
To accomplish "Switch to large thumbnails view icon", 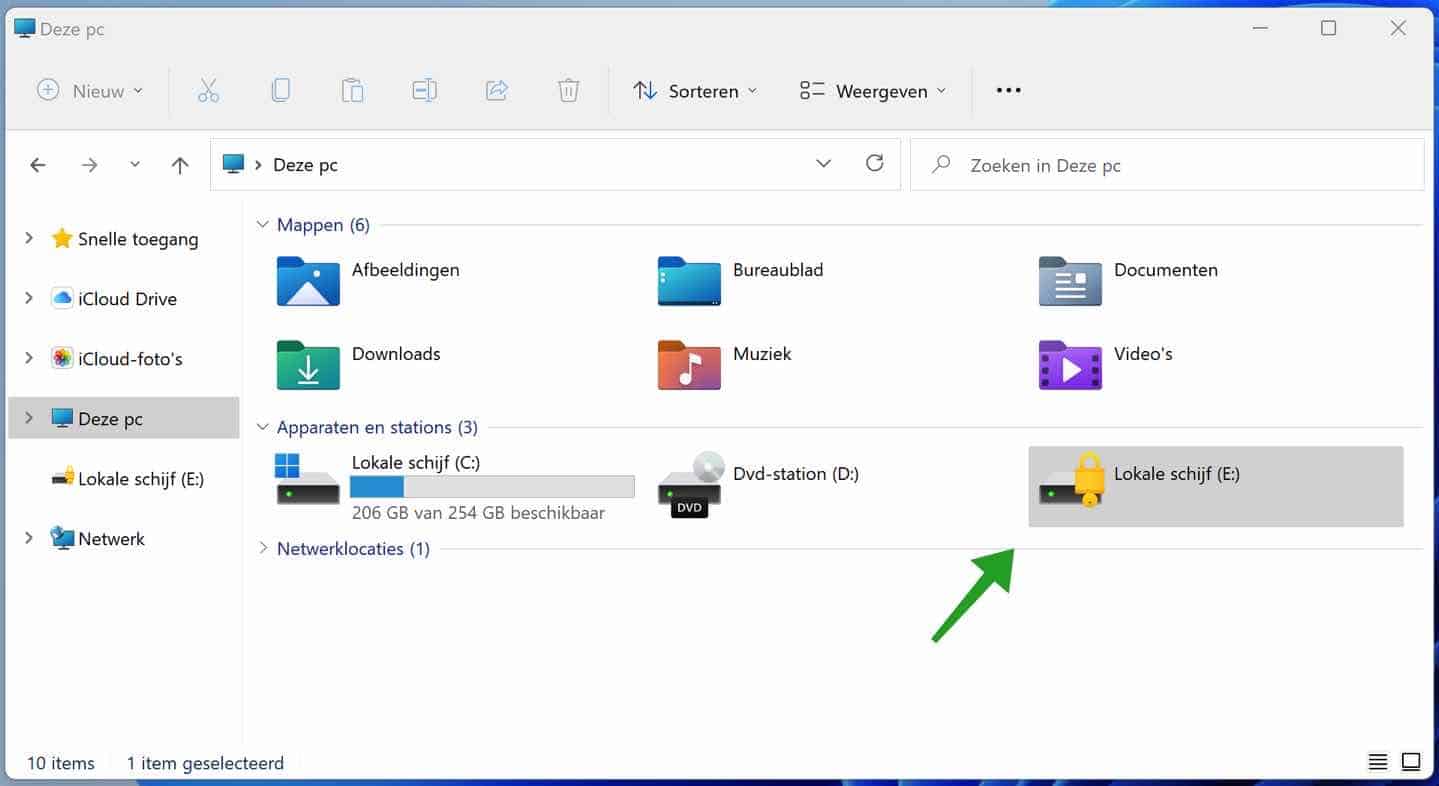I will [1411, 762].
